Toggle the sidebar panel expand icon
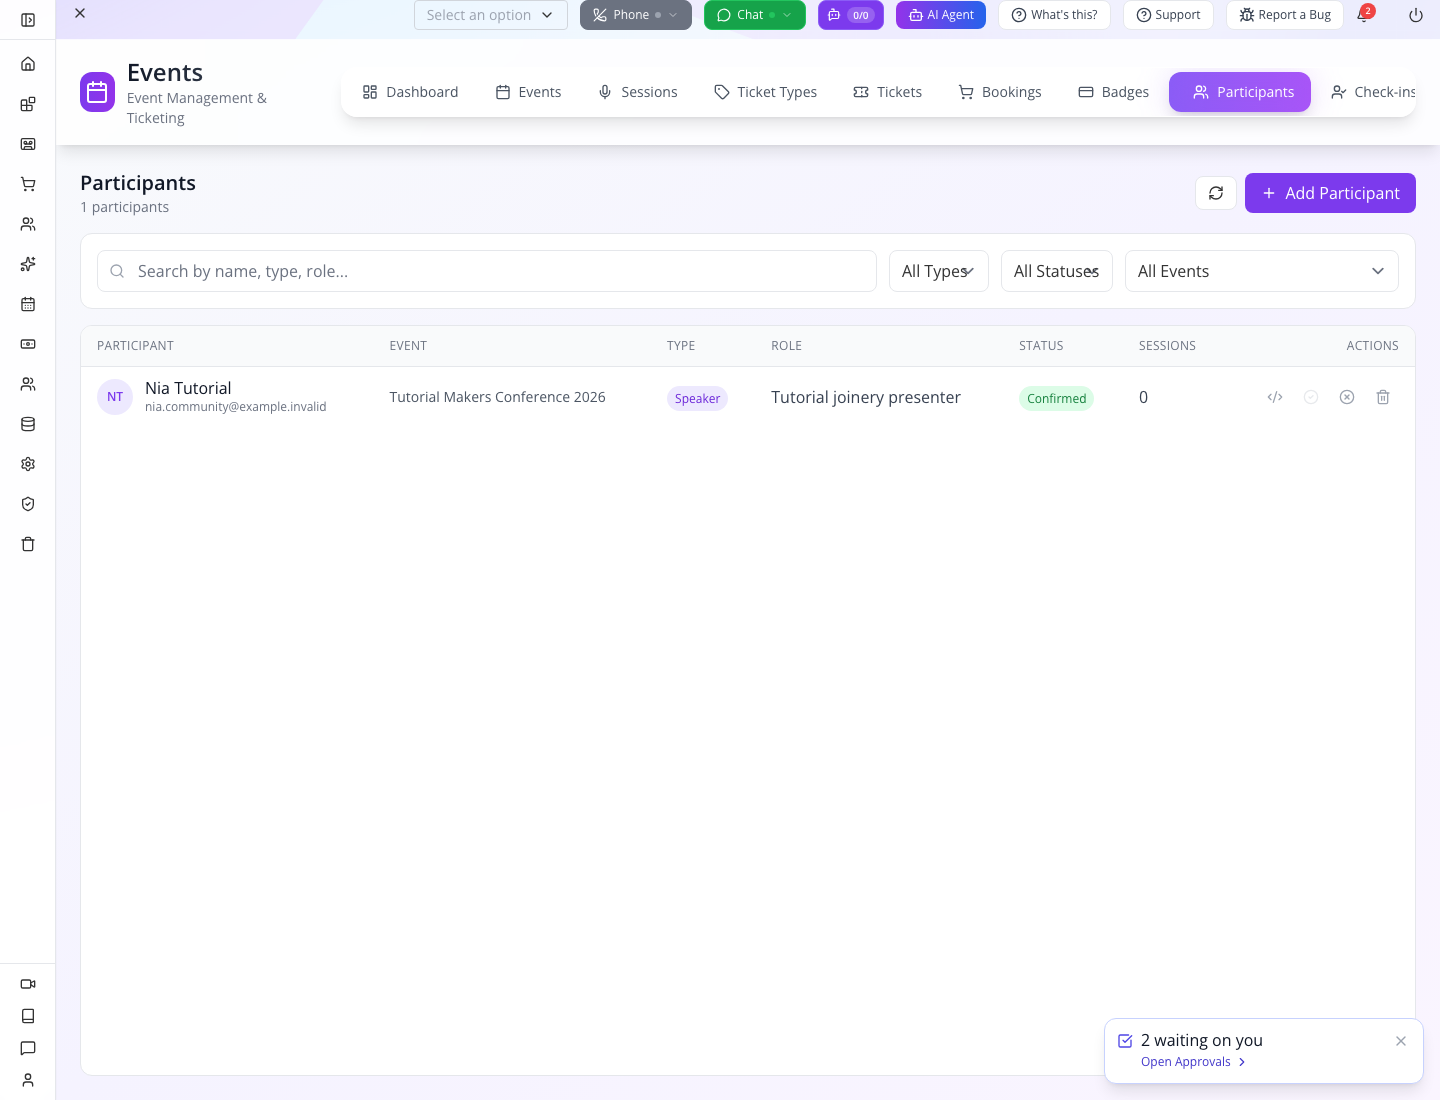 coord(28,20)
